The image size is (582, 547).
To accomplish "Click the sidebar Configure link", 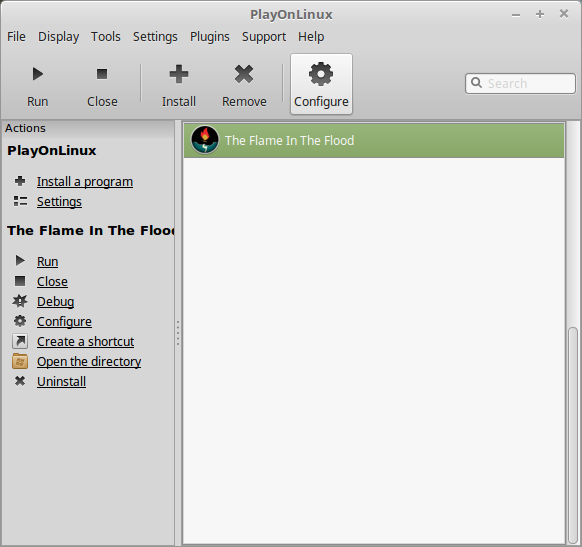I will click(64, 321).
